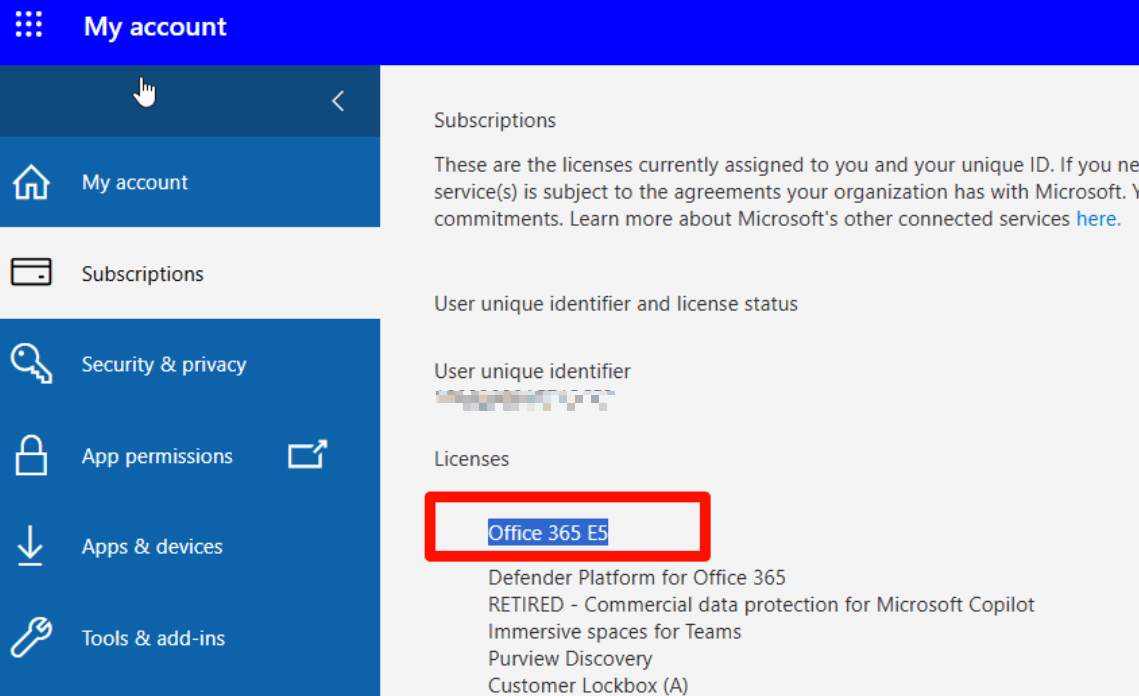Viewport: 1139px width, 696px height.
Task: Click 'Immersive spaces for Teams' entry
Action: click(x=615, y=631)
